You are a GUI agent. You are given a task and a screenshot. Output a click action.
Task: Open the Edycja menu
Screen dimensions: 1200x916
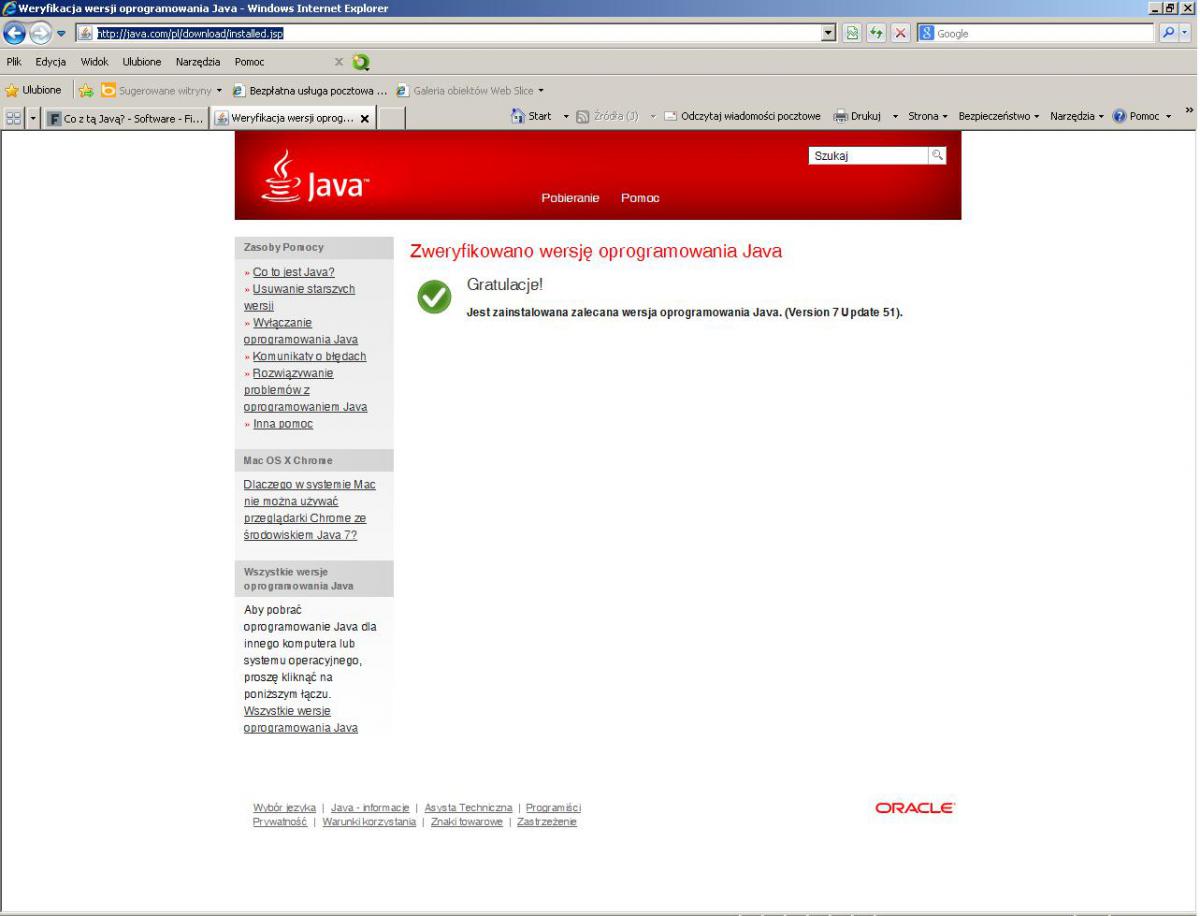click(x=51, y=62)
